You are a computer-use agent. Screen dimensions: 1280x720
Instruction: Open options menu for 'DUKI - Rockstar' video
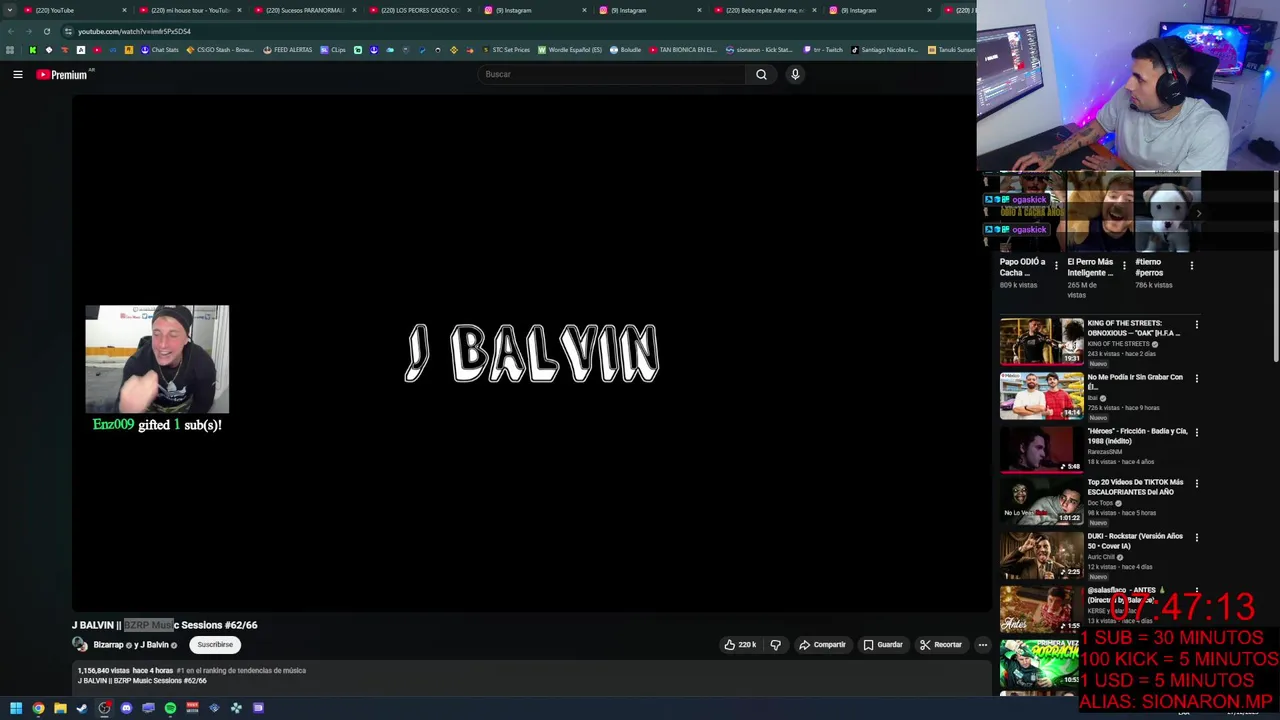1196,538
